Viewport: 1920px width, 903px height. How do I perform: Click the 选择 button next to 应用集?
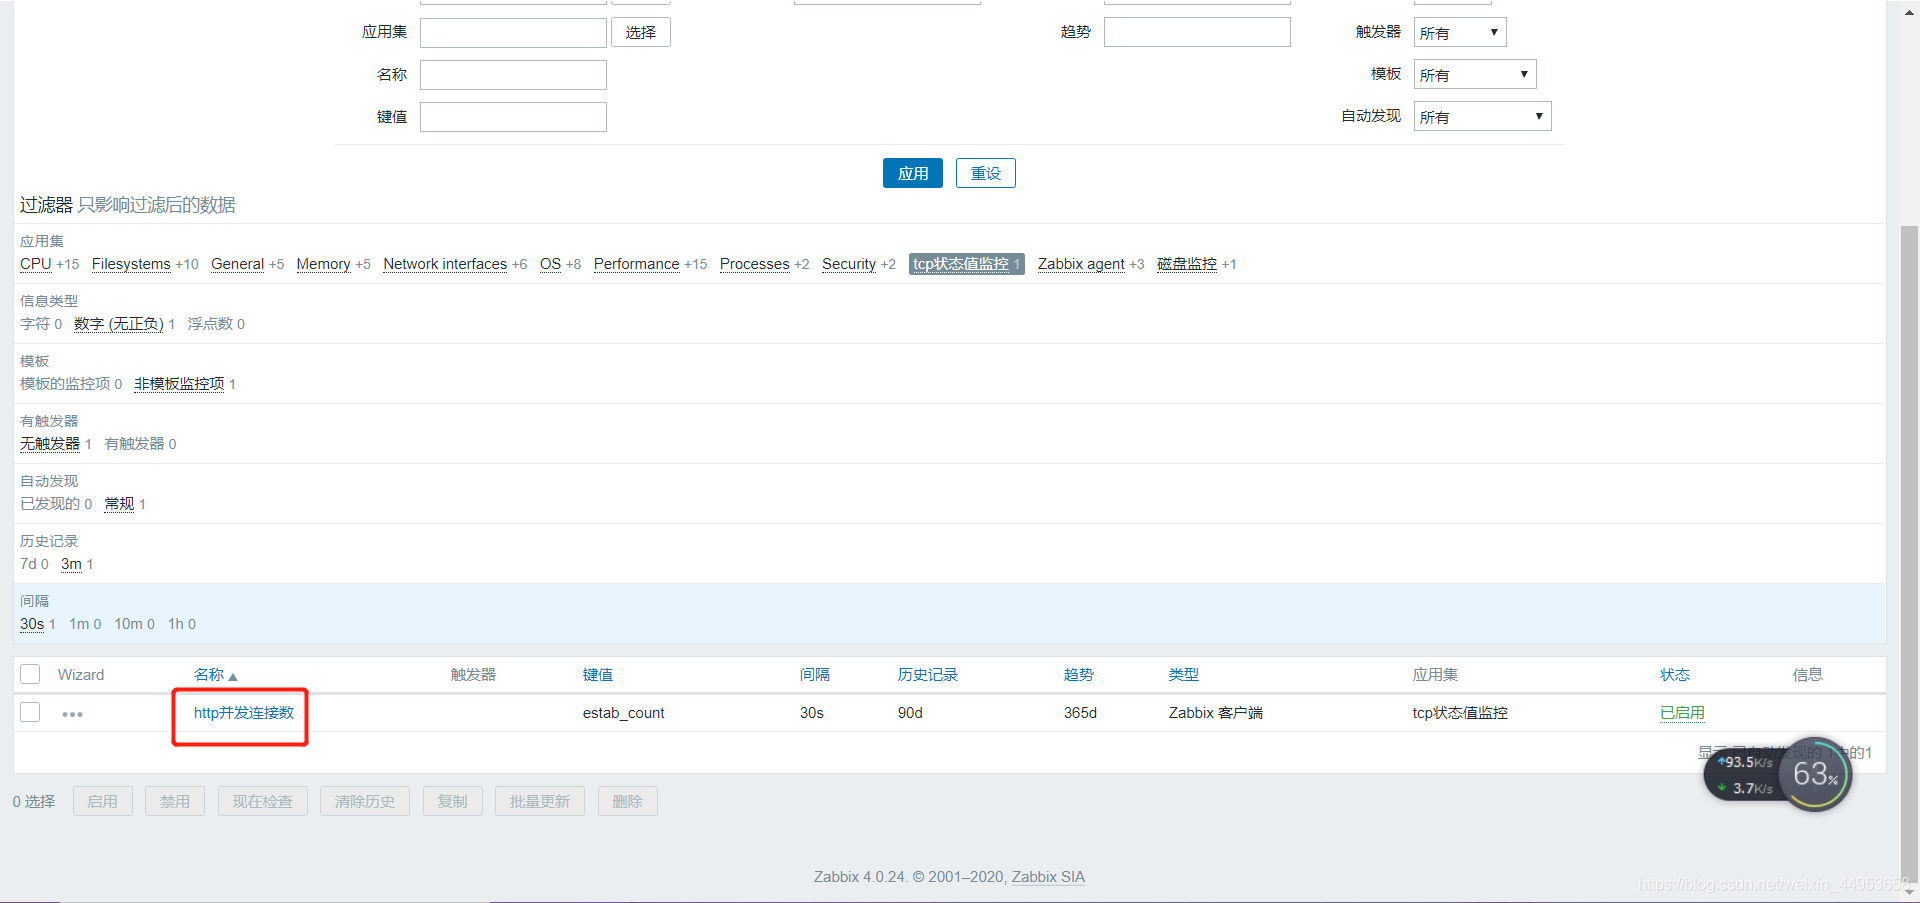pyautogui.click(x=641, y=33)
